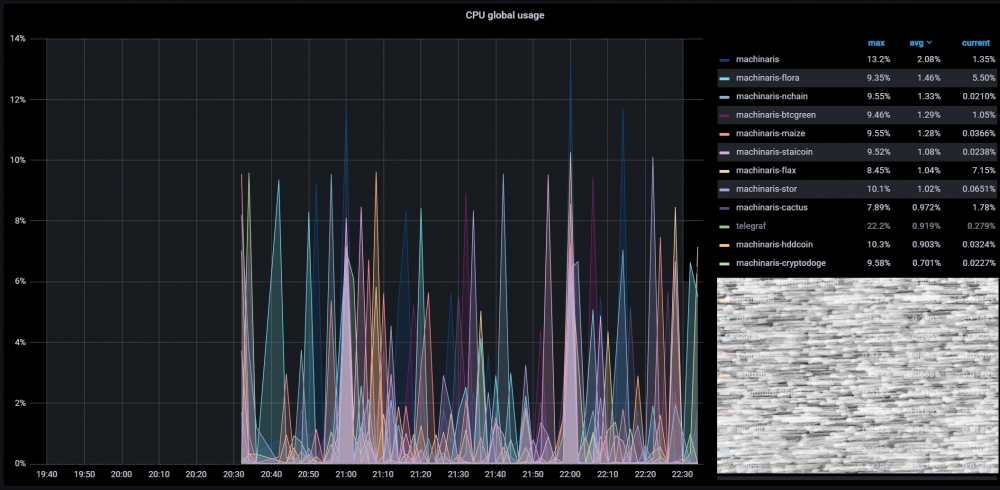Isolate the telegraf series in the legend

[751, 226]
